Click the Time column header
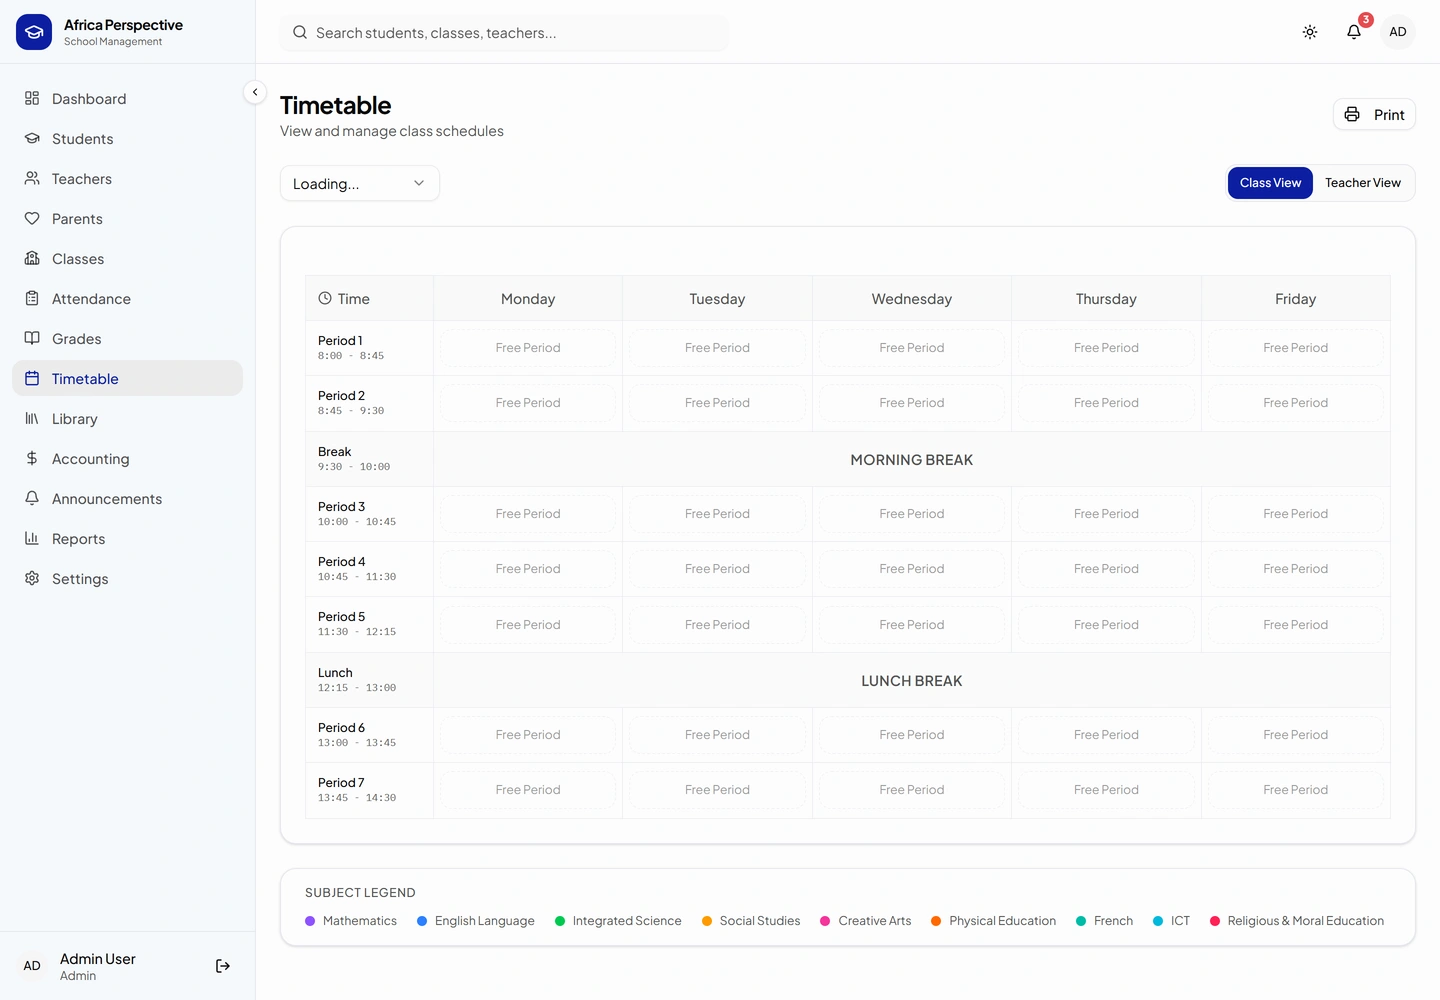 pyautogui.click(x=369, y=299)
